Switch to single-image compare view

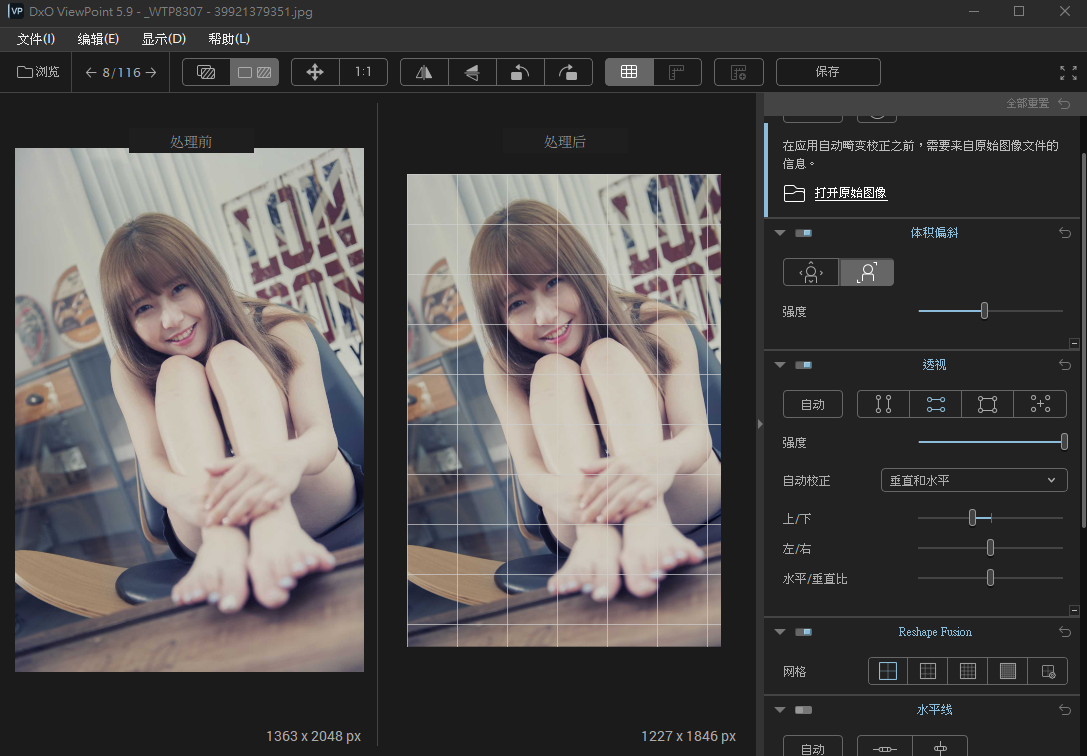[x=206, y=72]
